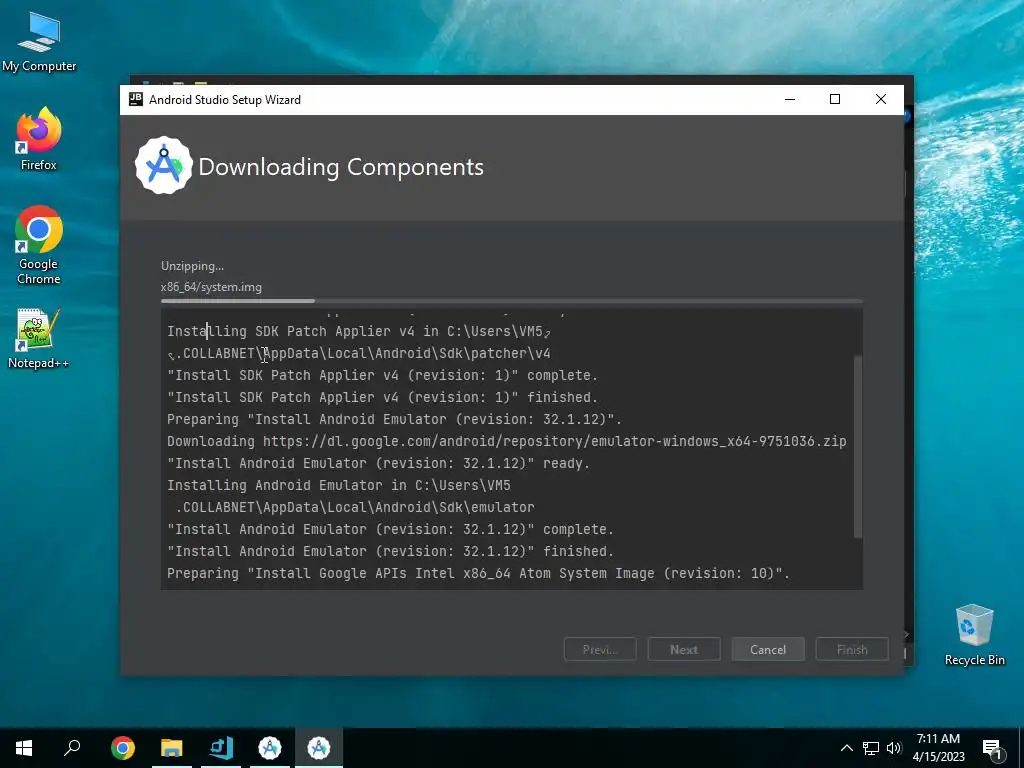Open Notepad++ desktop shortcut
The width and height of the screenshot is (1024, 768).
point(39,338)
